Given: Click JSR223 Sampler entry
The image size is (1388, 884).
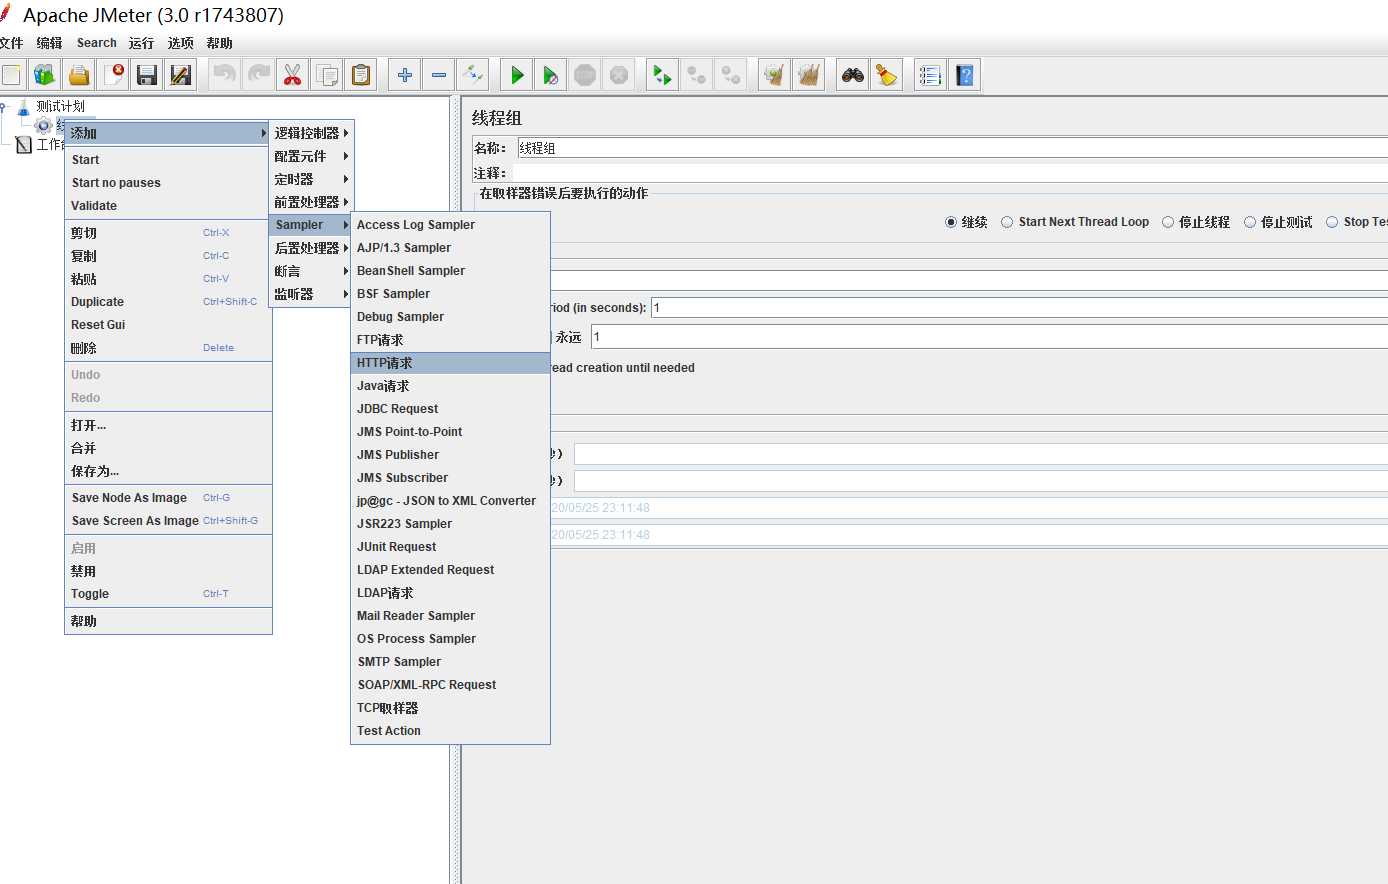Looking at the screenshot, I should pos(450,524).
